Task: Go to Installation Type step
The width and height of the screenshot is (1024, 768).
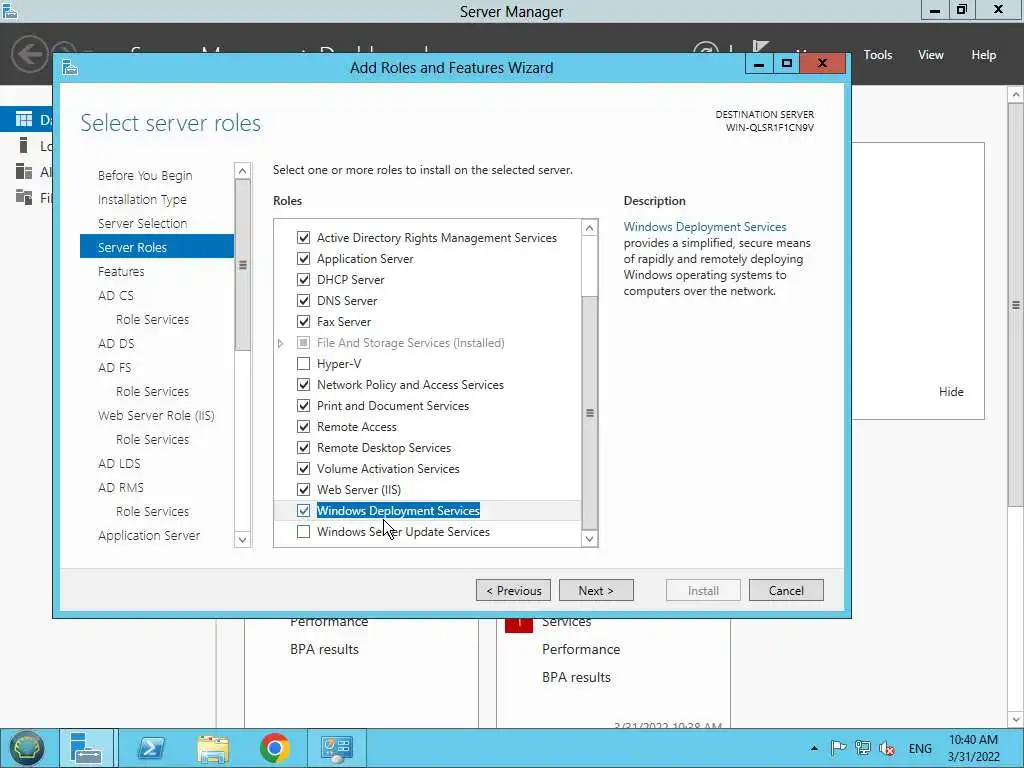Action: point(142,199)
